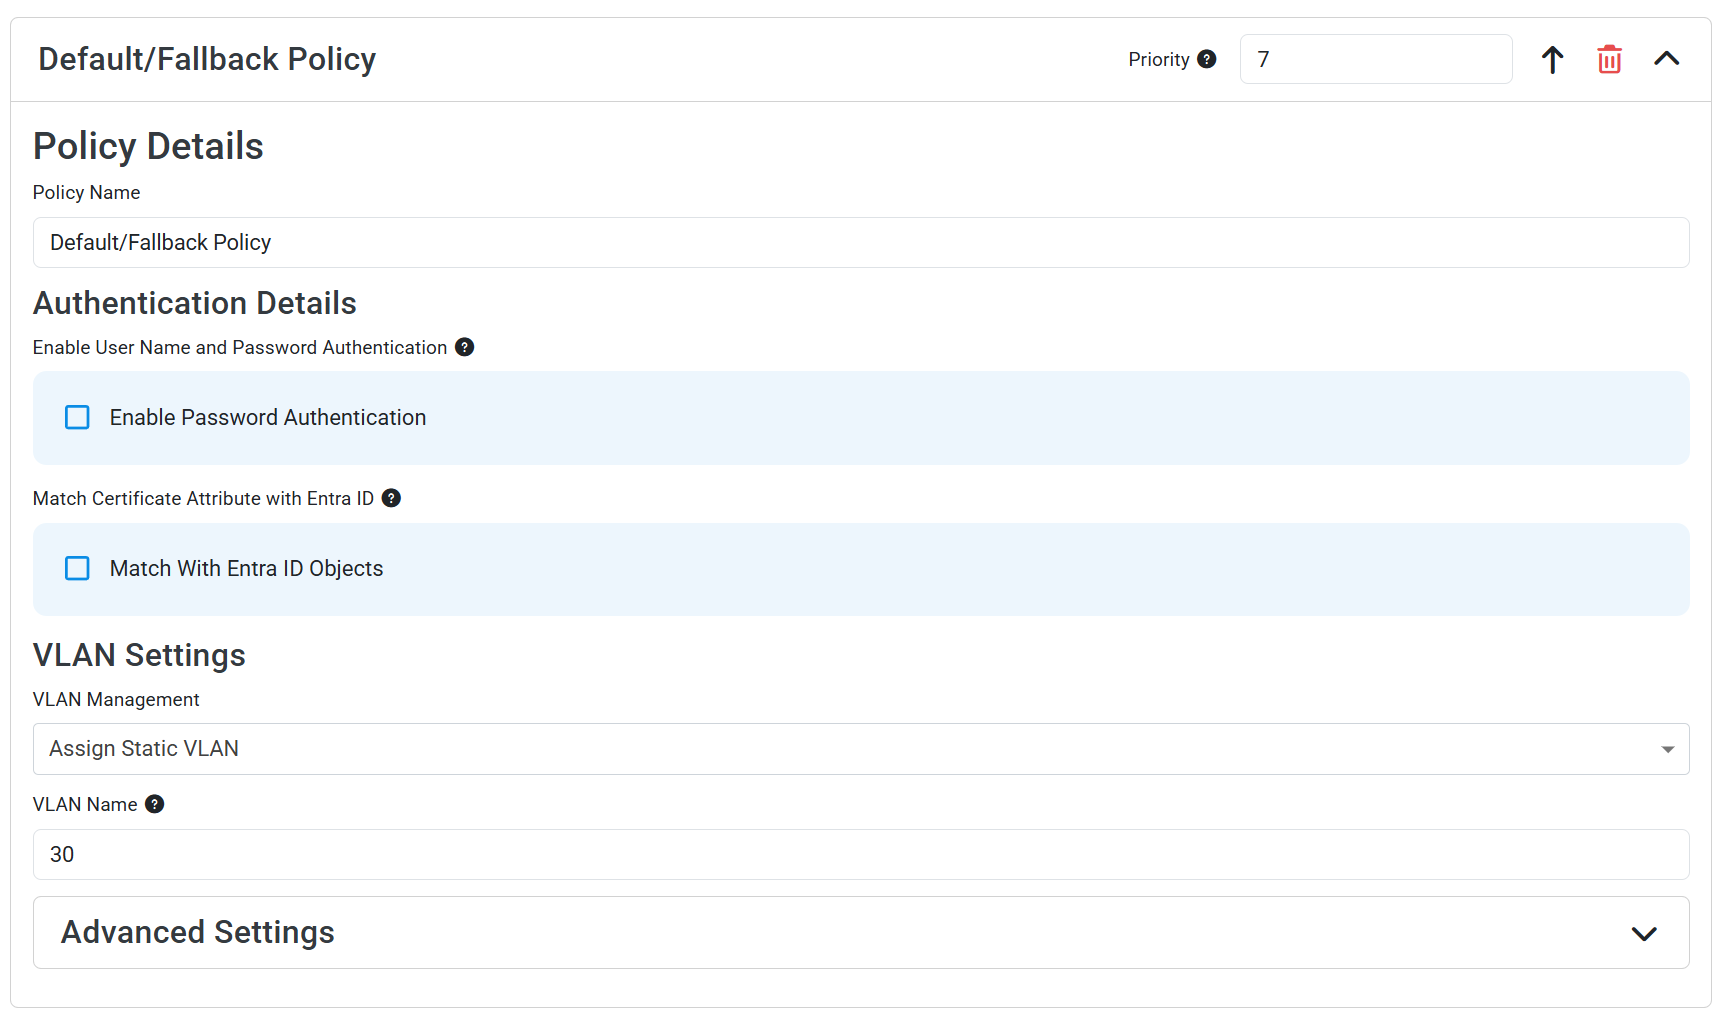
Task: Click the Assign Static VLAN dropdown arrow
Action: click(x=1667, y=749)
